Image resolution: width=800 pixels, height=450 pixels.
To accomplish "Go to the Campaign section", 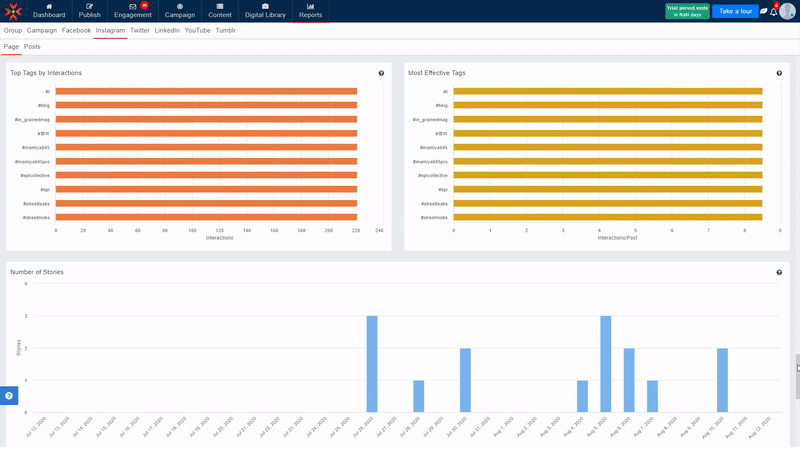I will pyautogui.click(x=180, y=11).
